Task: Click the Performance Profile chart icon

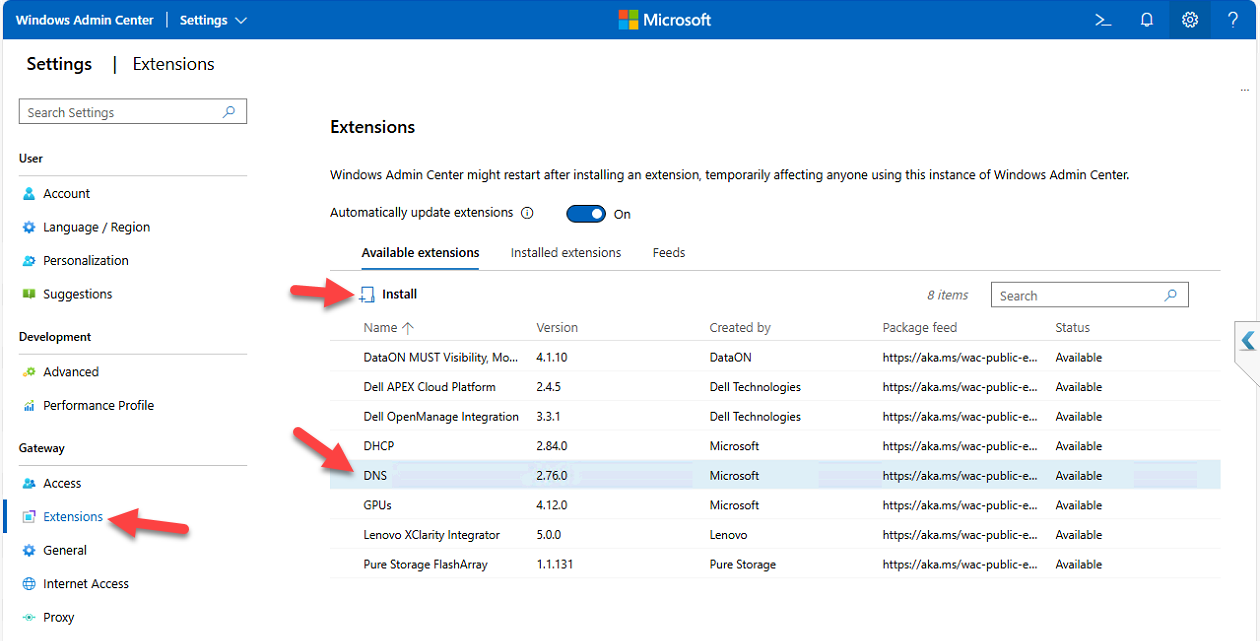Action: (29, 406)
